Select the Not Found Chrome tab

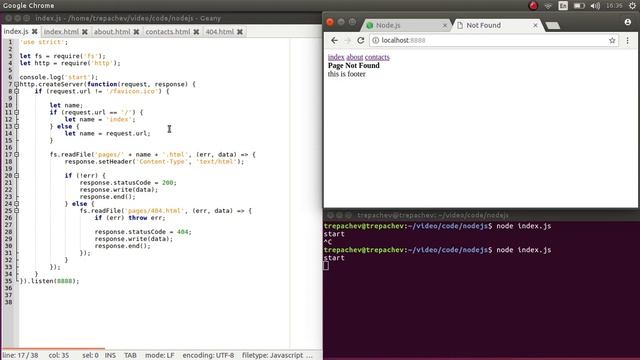[498, 25]
